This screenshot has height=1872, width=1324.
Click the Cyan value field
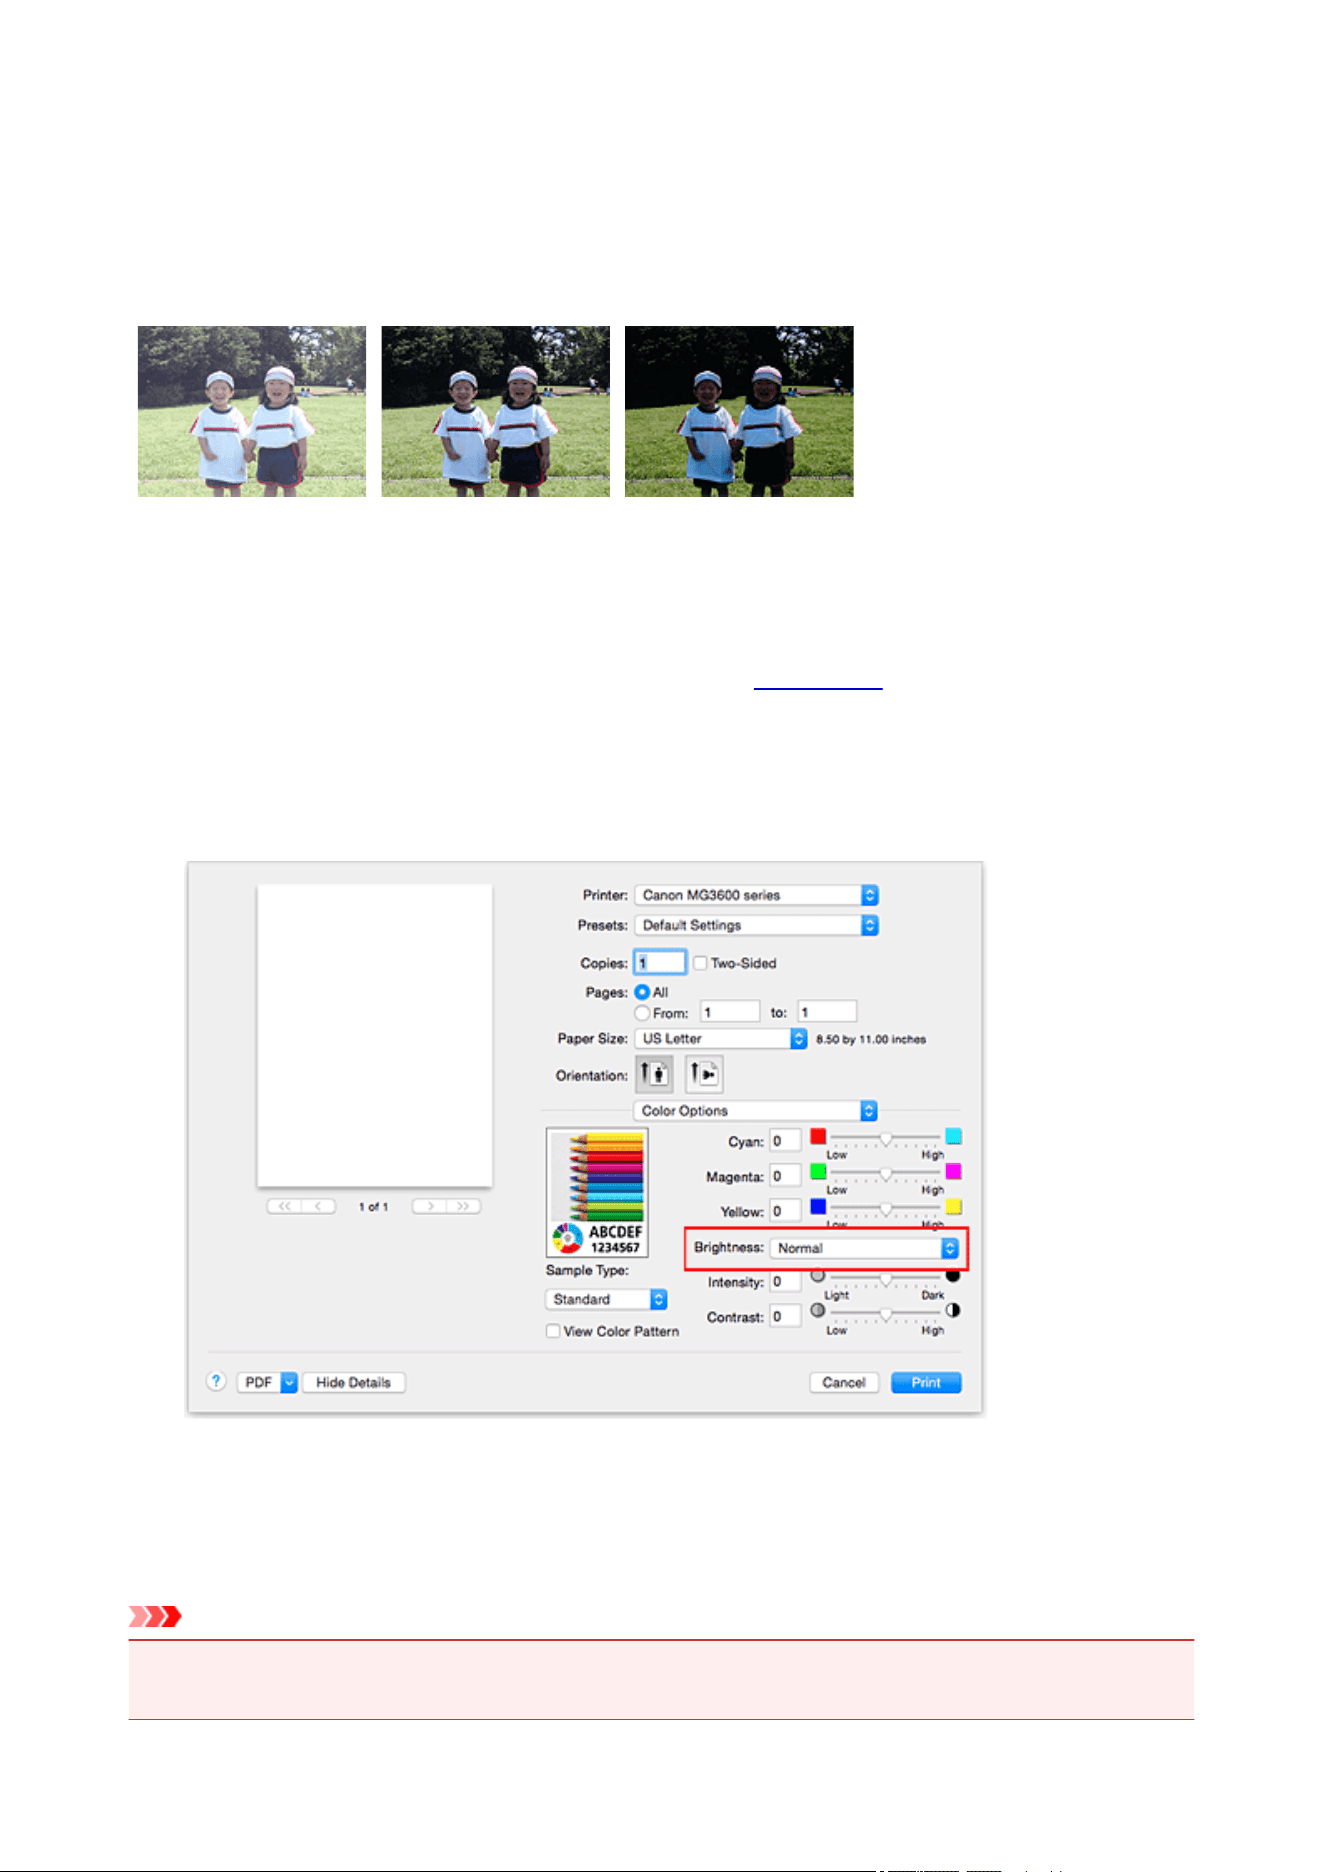[x=785, y=1141]
